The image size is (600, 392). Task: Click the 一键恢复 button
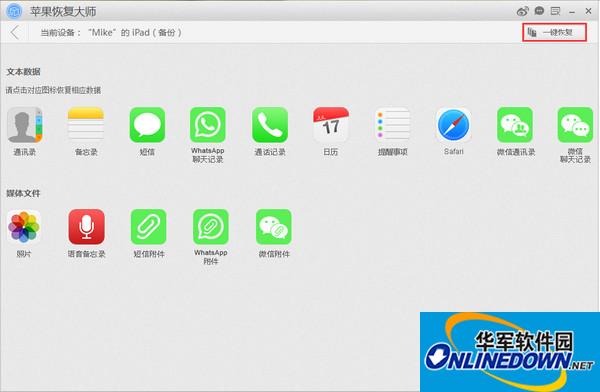click(x=554, y=33)
